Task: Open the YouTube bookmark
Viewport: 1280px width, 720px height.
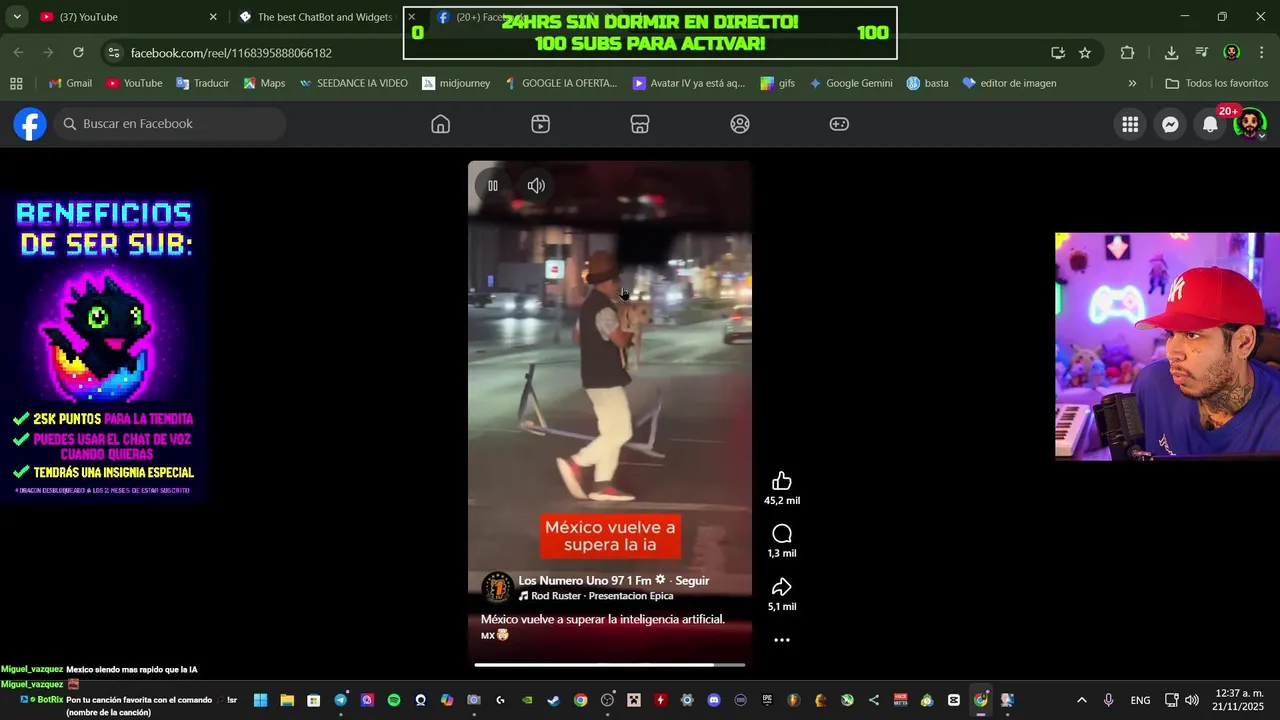Action: click(x=134, y=83)
